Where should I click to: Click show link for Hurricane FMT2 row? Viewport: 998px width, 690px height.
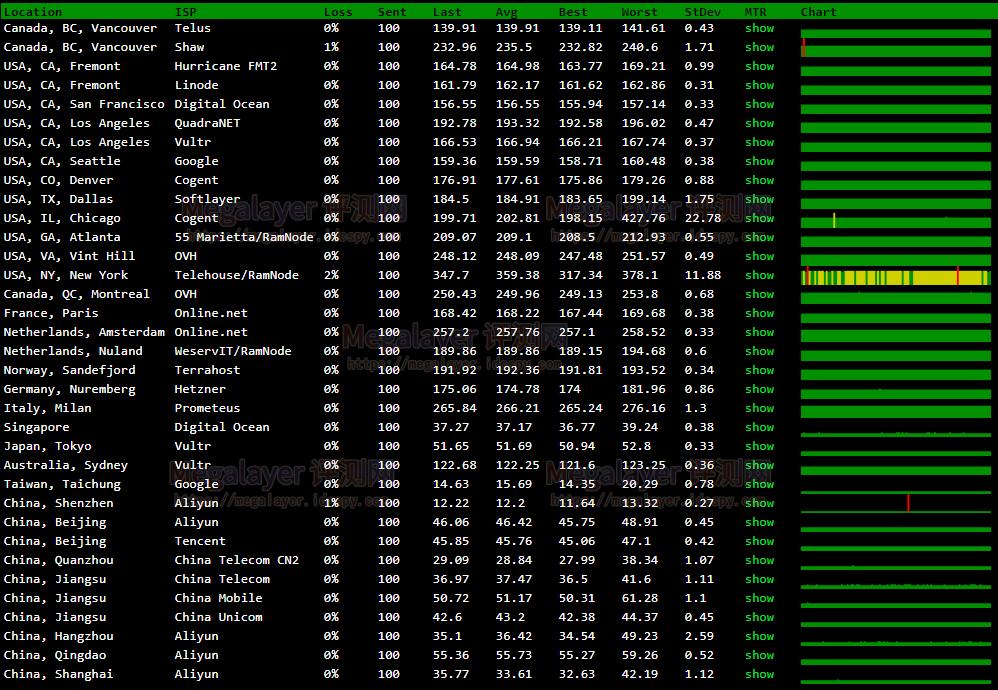[759, 66]
